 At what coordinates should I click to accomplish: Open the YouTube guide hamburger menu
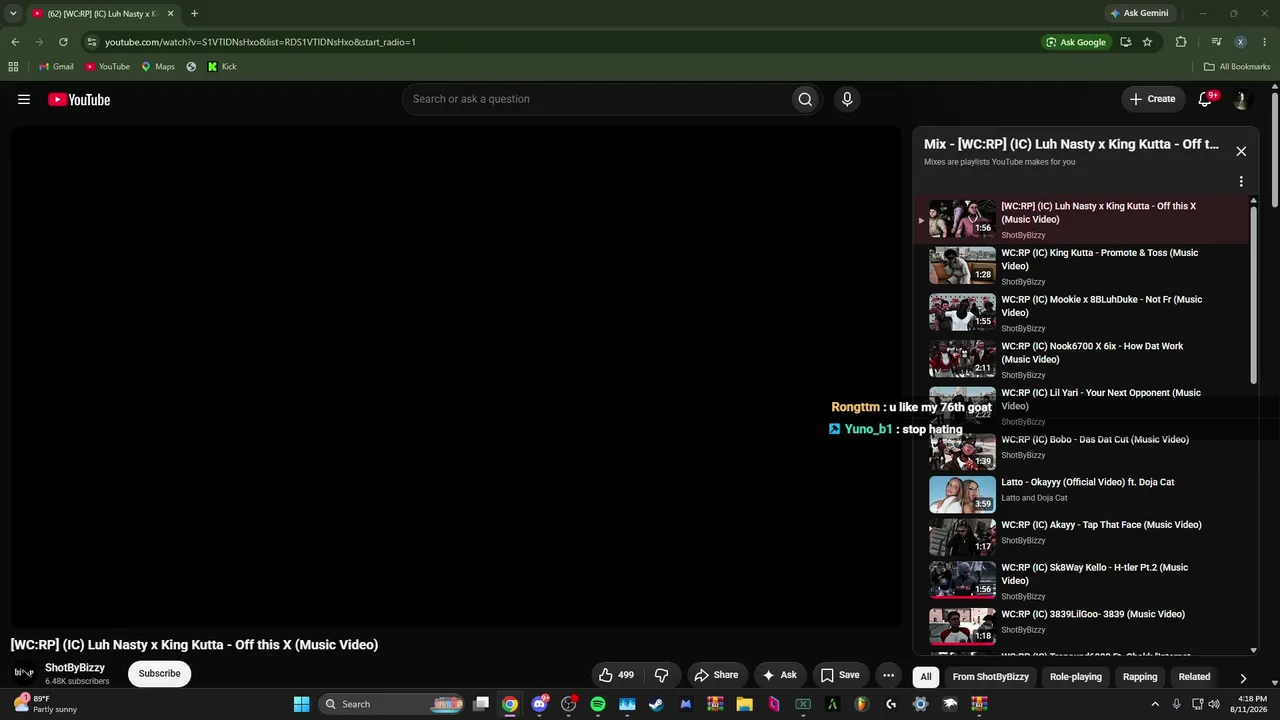(24, 99)
